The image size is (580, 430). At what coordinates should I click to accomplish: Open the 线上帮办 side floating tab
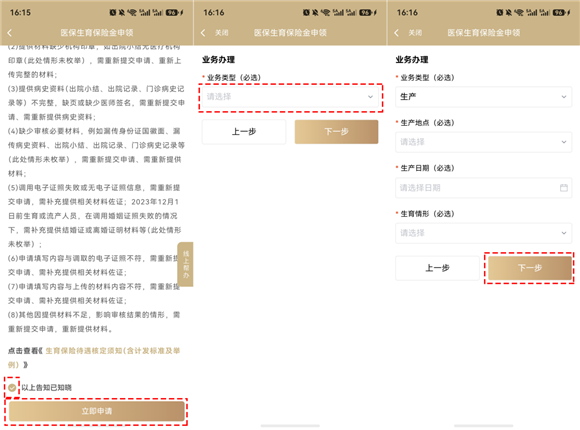tap(186, 264)
